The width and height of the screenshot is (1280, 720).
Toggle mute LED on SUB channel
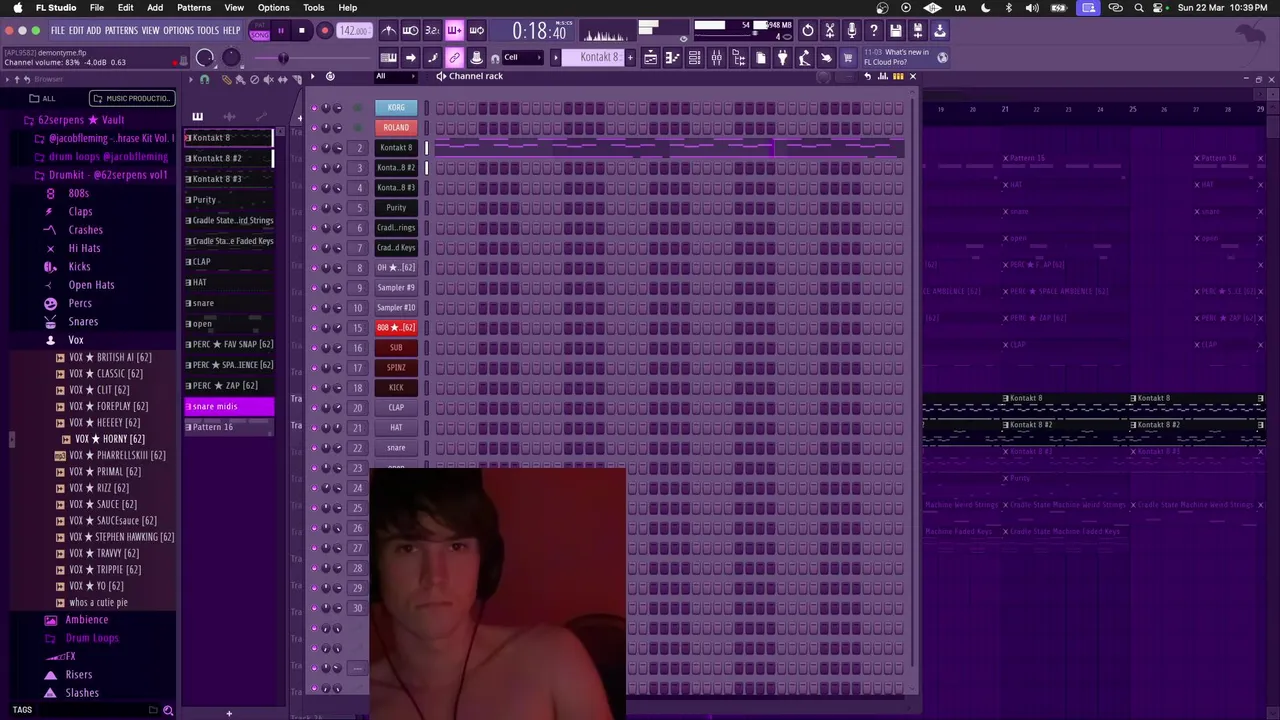pos(314,347)
